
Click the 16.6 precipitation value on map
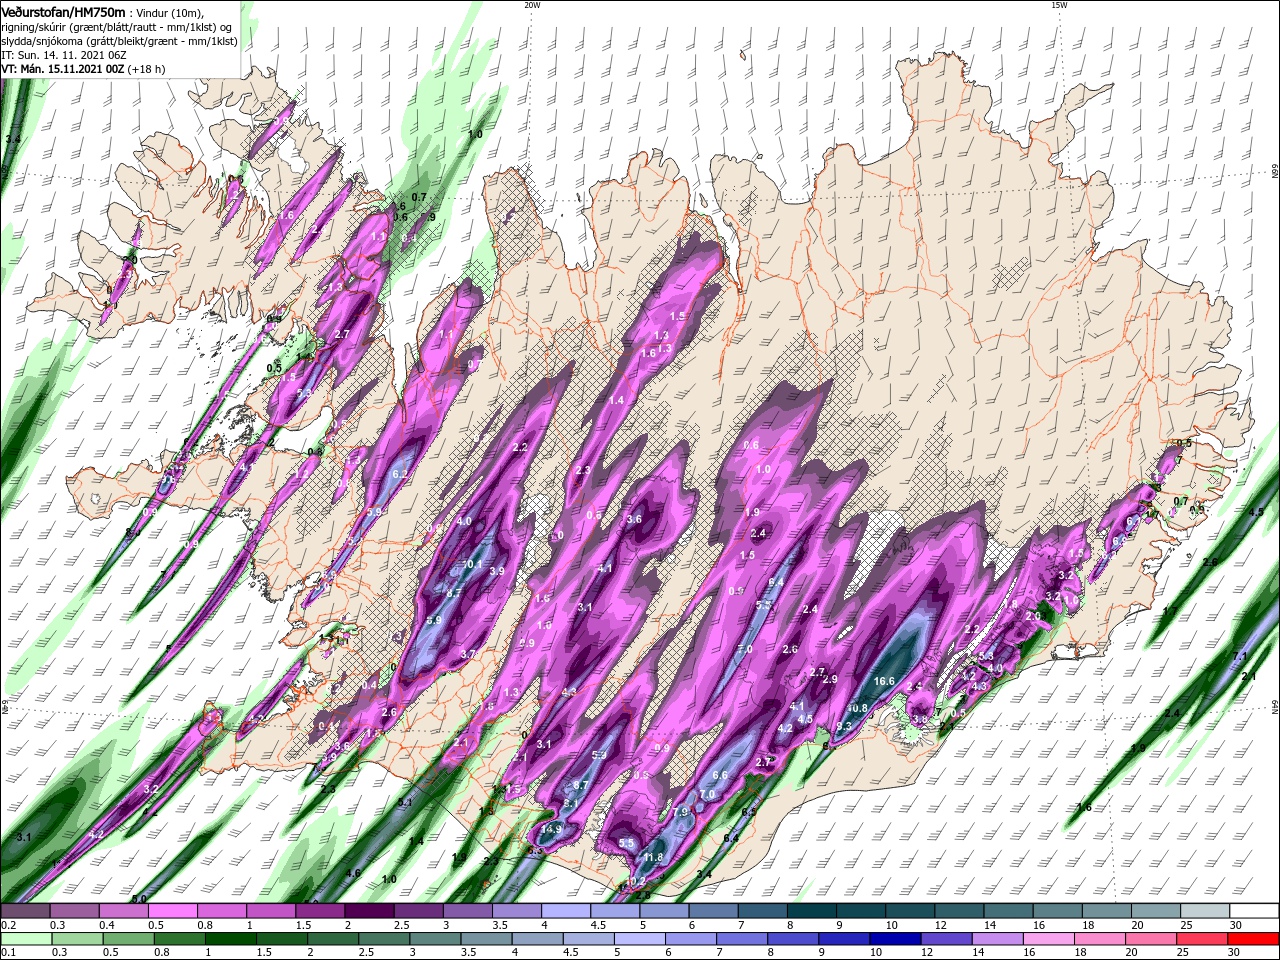884,682
